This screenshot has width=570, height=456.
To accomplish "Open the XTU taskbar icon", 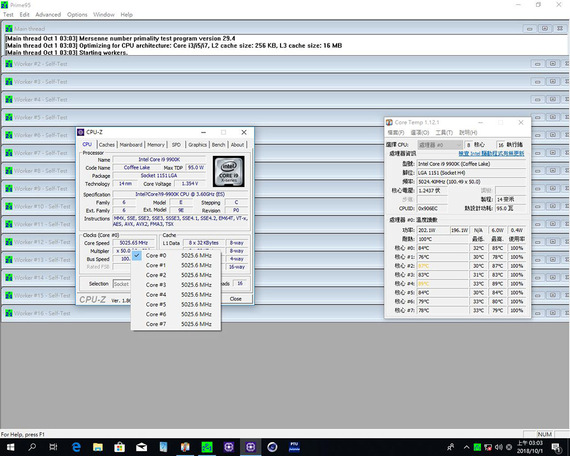I will pyautogui.click(x=294, y=447).
